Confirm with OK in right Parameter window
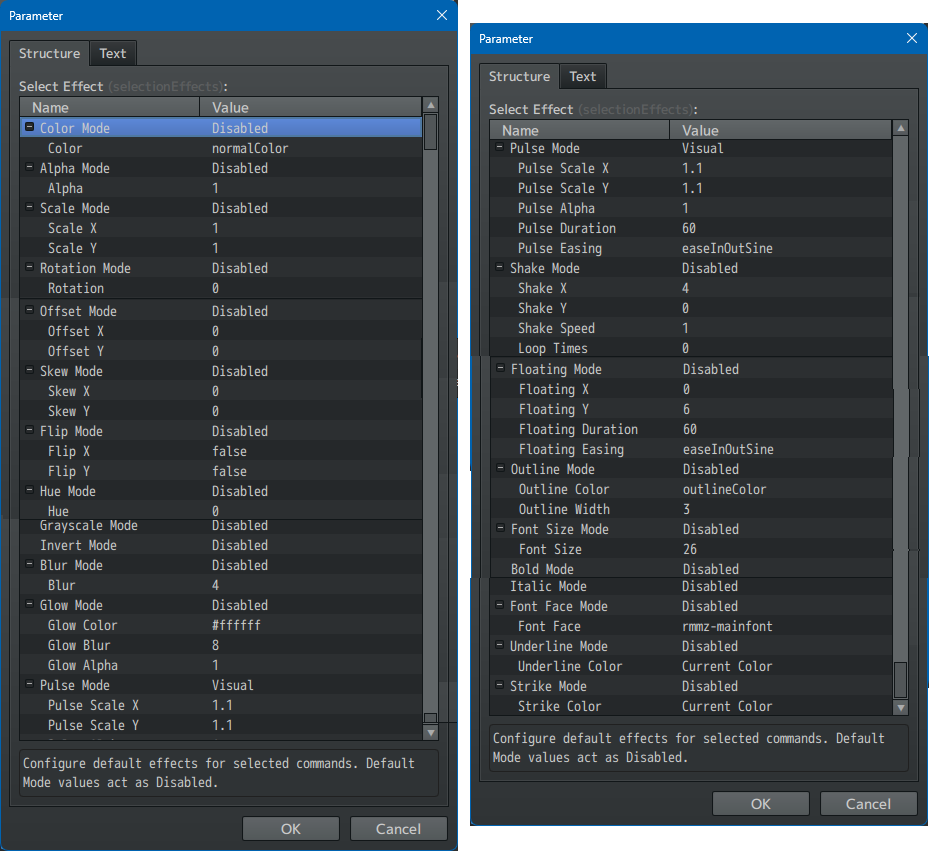Image resolution: width=929 pixels, height=851 pixels. click(761, 804)
